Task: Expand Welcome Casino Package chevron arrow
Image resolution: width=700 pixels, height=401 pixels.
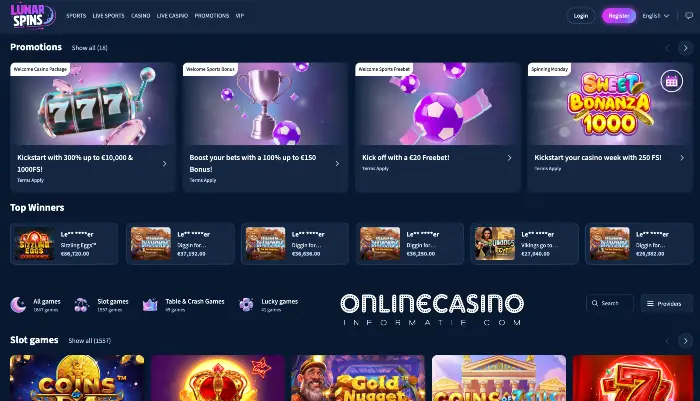Action: coord(164,164)
